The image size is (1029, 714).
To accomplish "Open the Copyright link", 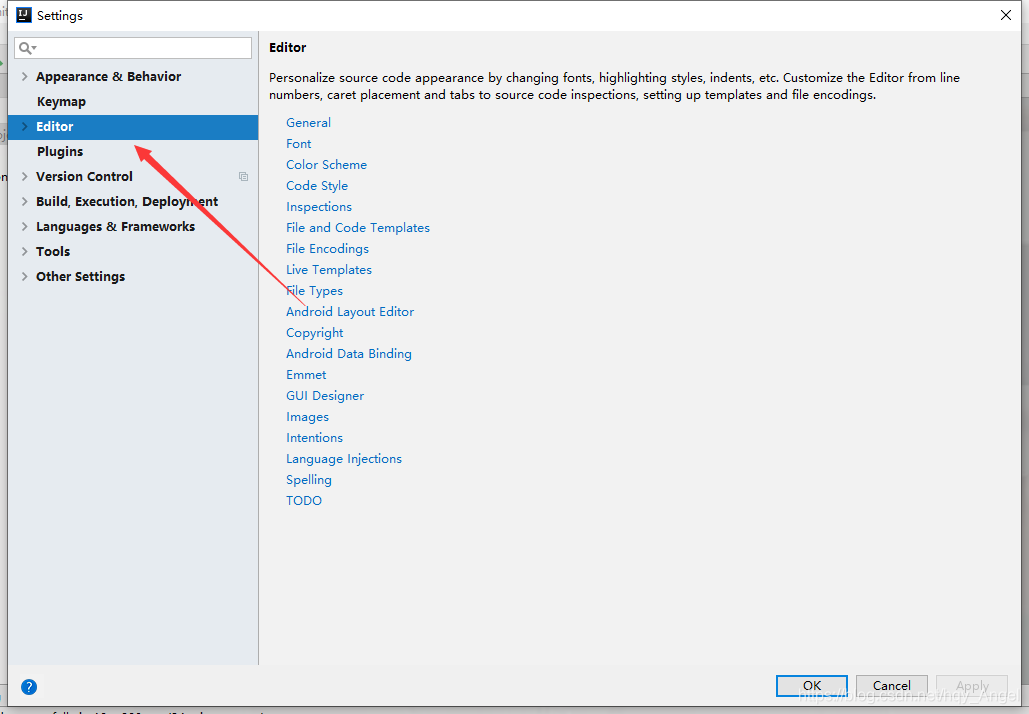I will click(314, 333).
